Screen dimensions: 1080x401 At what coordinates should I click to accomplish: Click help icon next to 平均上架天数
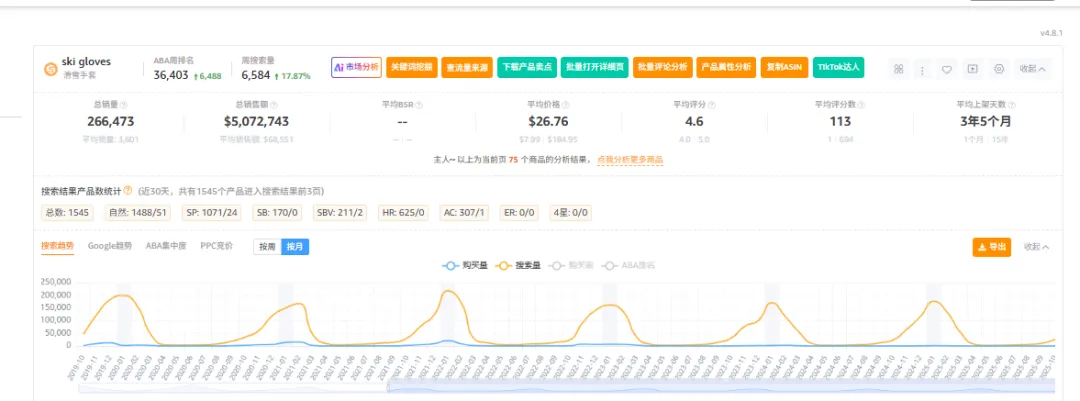pyautogui.click(x=1011, y=105)
